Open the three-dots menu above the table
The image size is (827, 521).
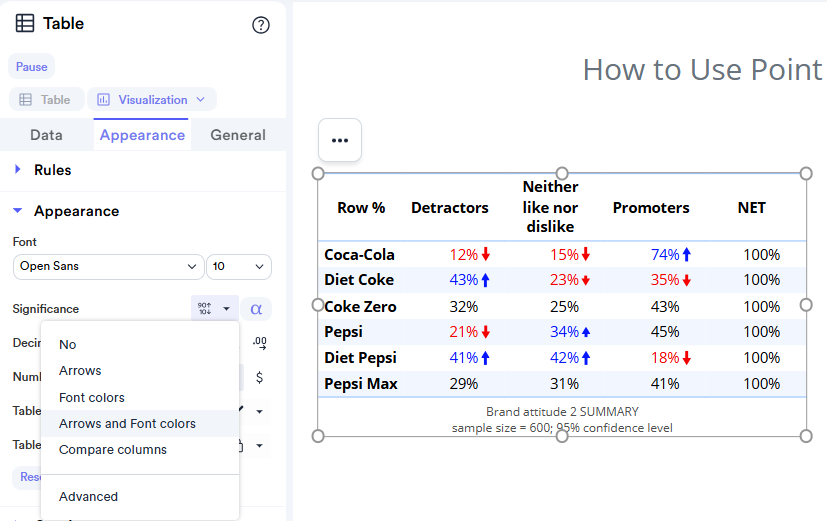[x=340, y=140]
